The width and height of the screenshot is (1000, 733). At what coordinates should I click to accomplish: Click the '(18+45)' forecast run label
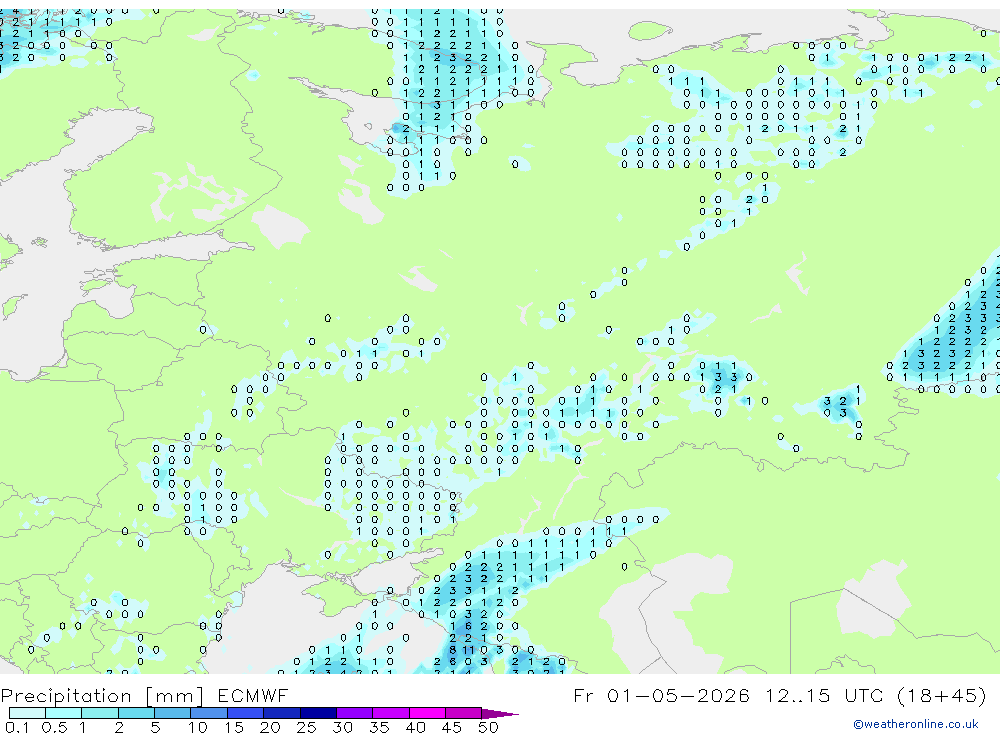tap(942, 695)
